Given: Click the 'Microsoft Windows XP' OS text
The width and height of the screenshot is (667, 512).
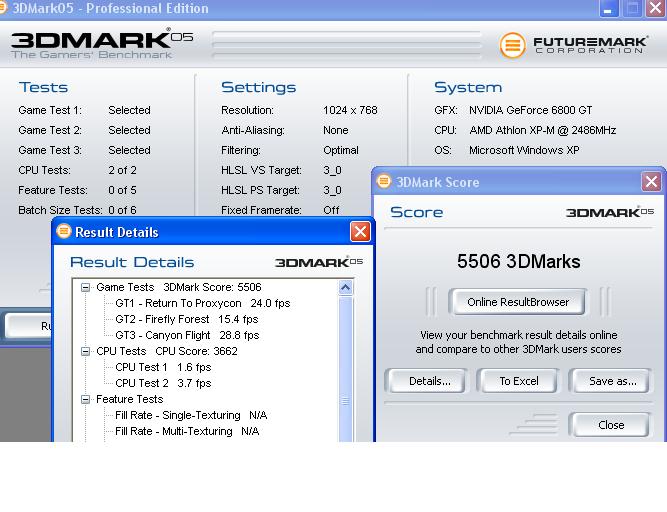Looking at the screenshot, I should tap(524, 150).
